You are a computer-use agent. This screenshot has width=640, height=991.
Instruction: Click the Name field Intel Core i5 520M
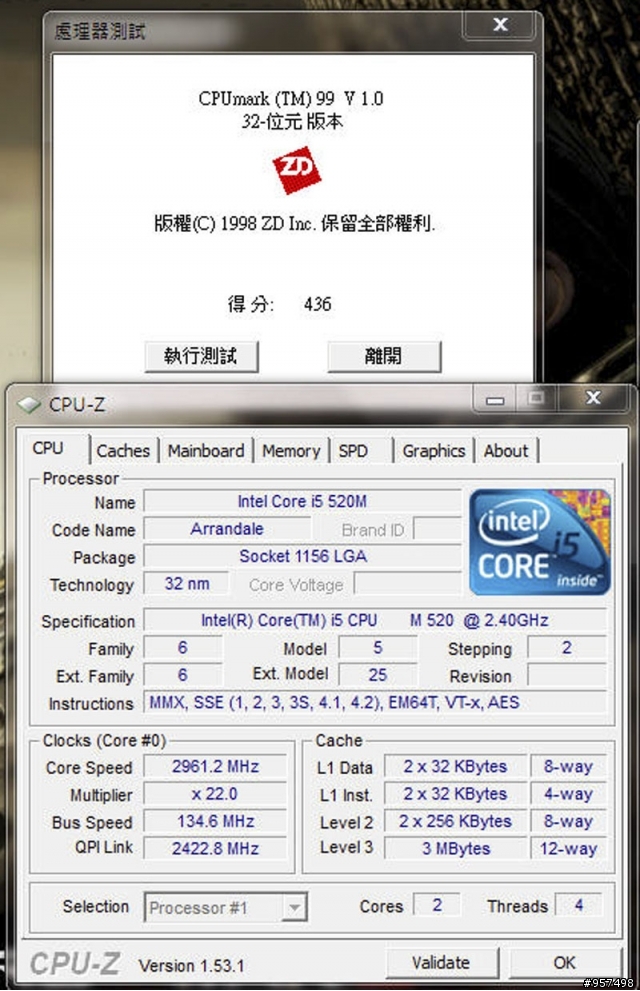[303, 501]
